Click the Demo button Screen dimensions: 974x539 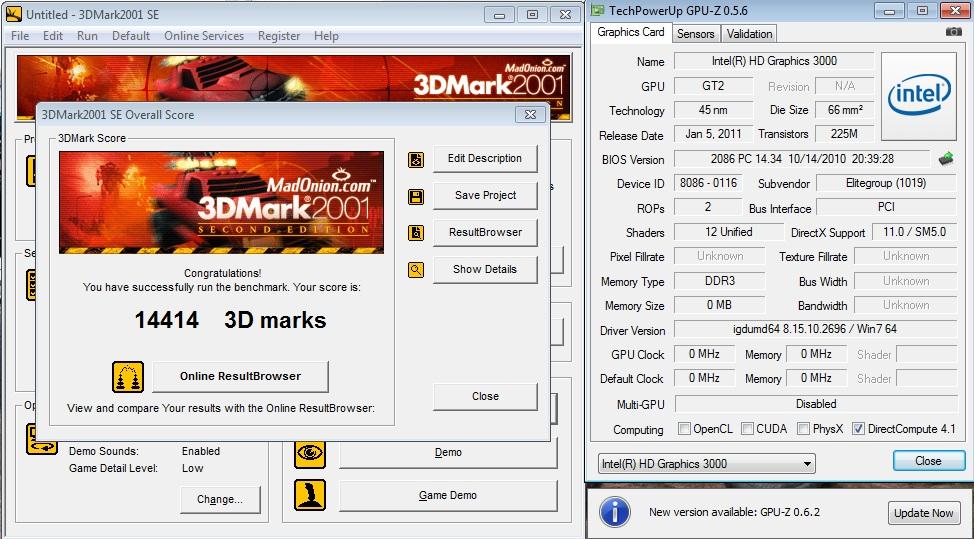click(x=448, y=452)
